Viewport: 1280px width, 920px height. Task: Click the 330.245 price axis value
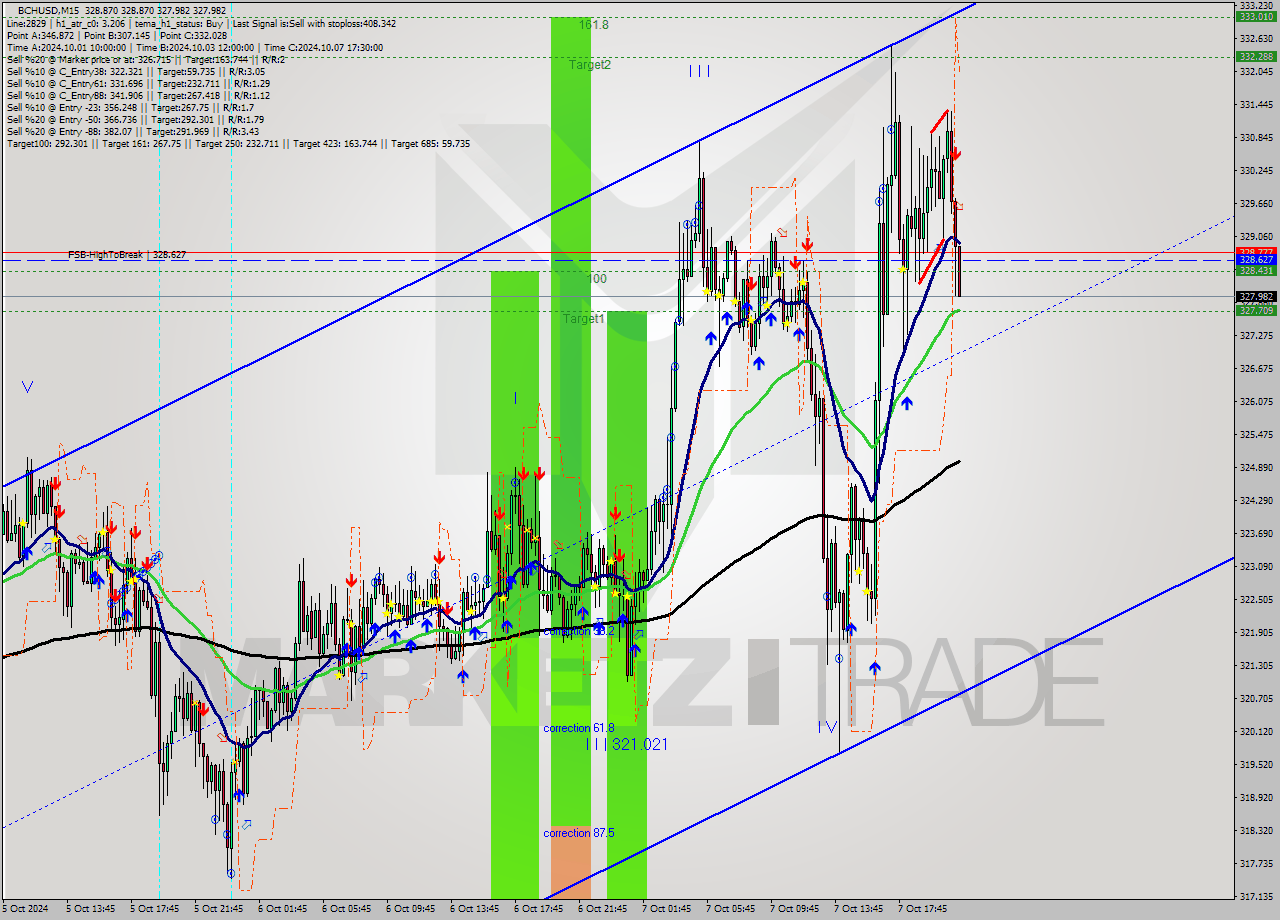point(1256,170)
